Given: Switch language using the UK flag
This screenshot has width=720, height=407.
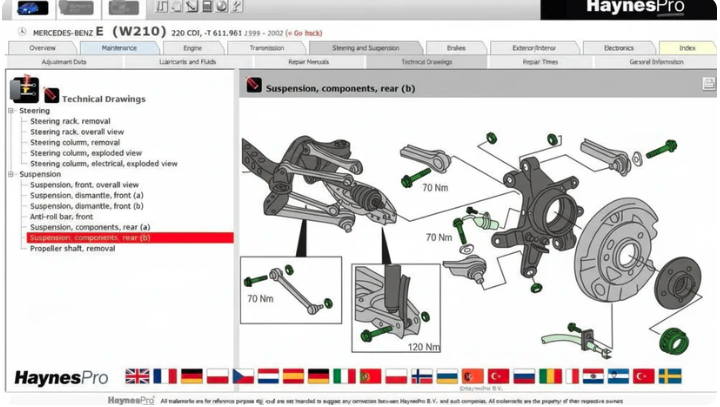Looking at the screenshot, I should pos(137,376).
